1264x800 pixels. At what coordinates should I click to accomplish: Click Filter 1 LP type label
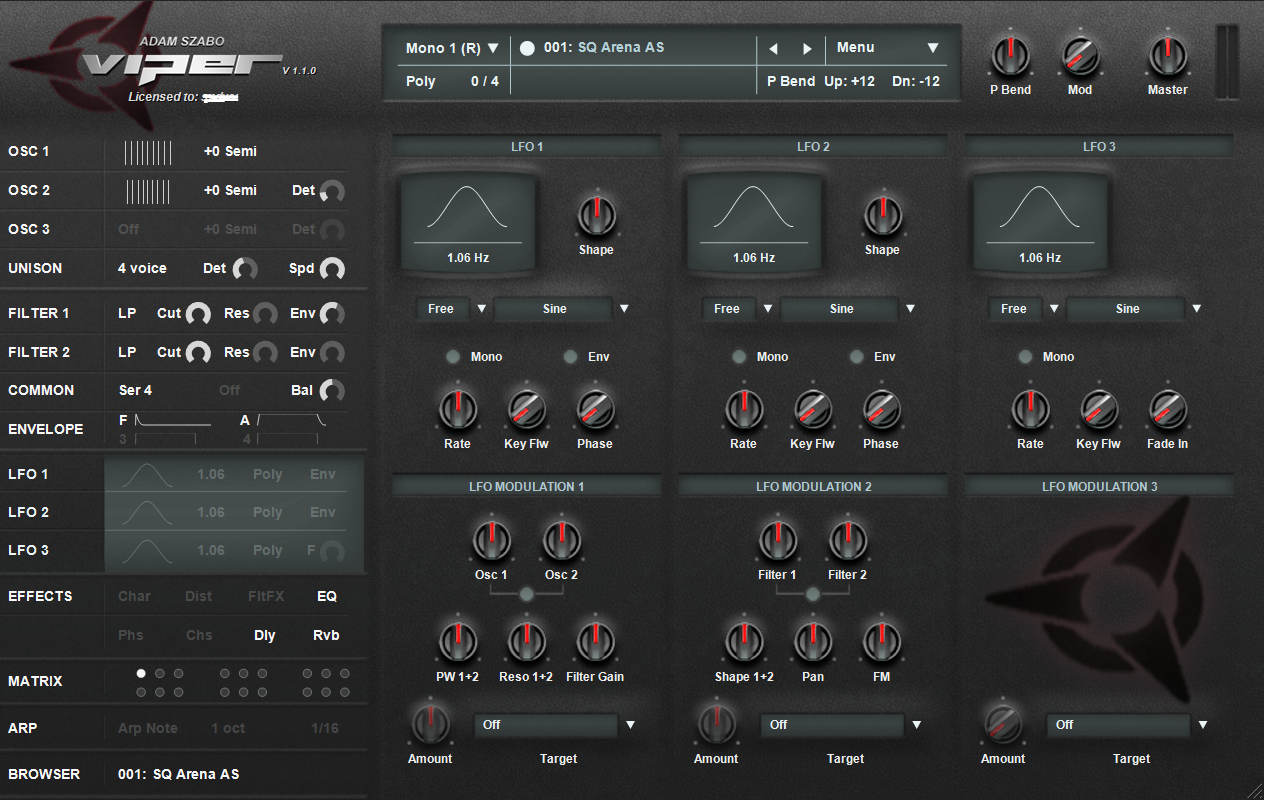coord(127,314)
